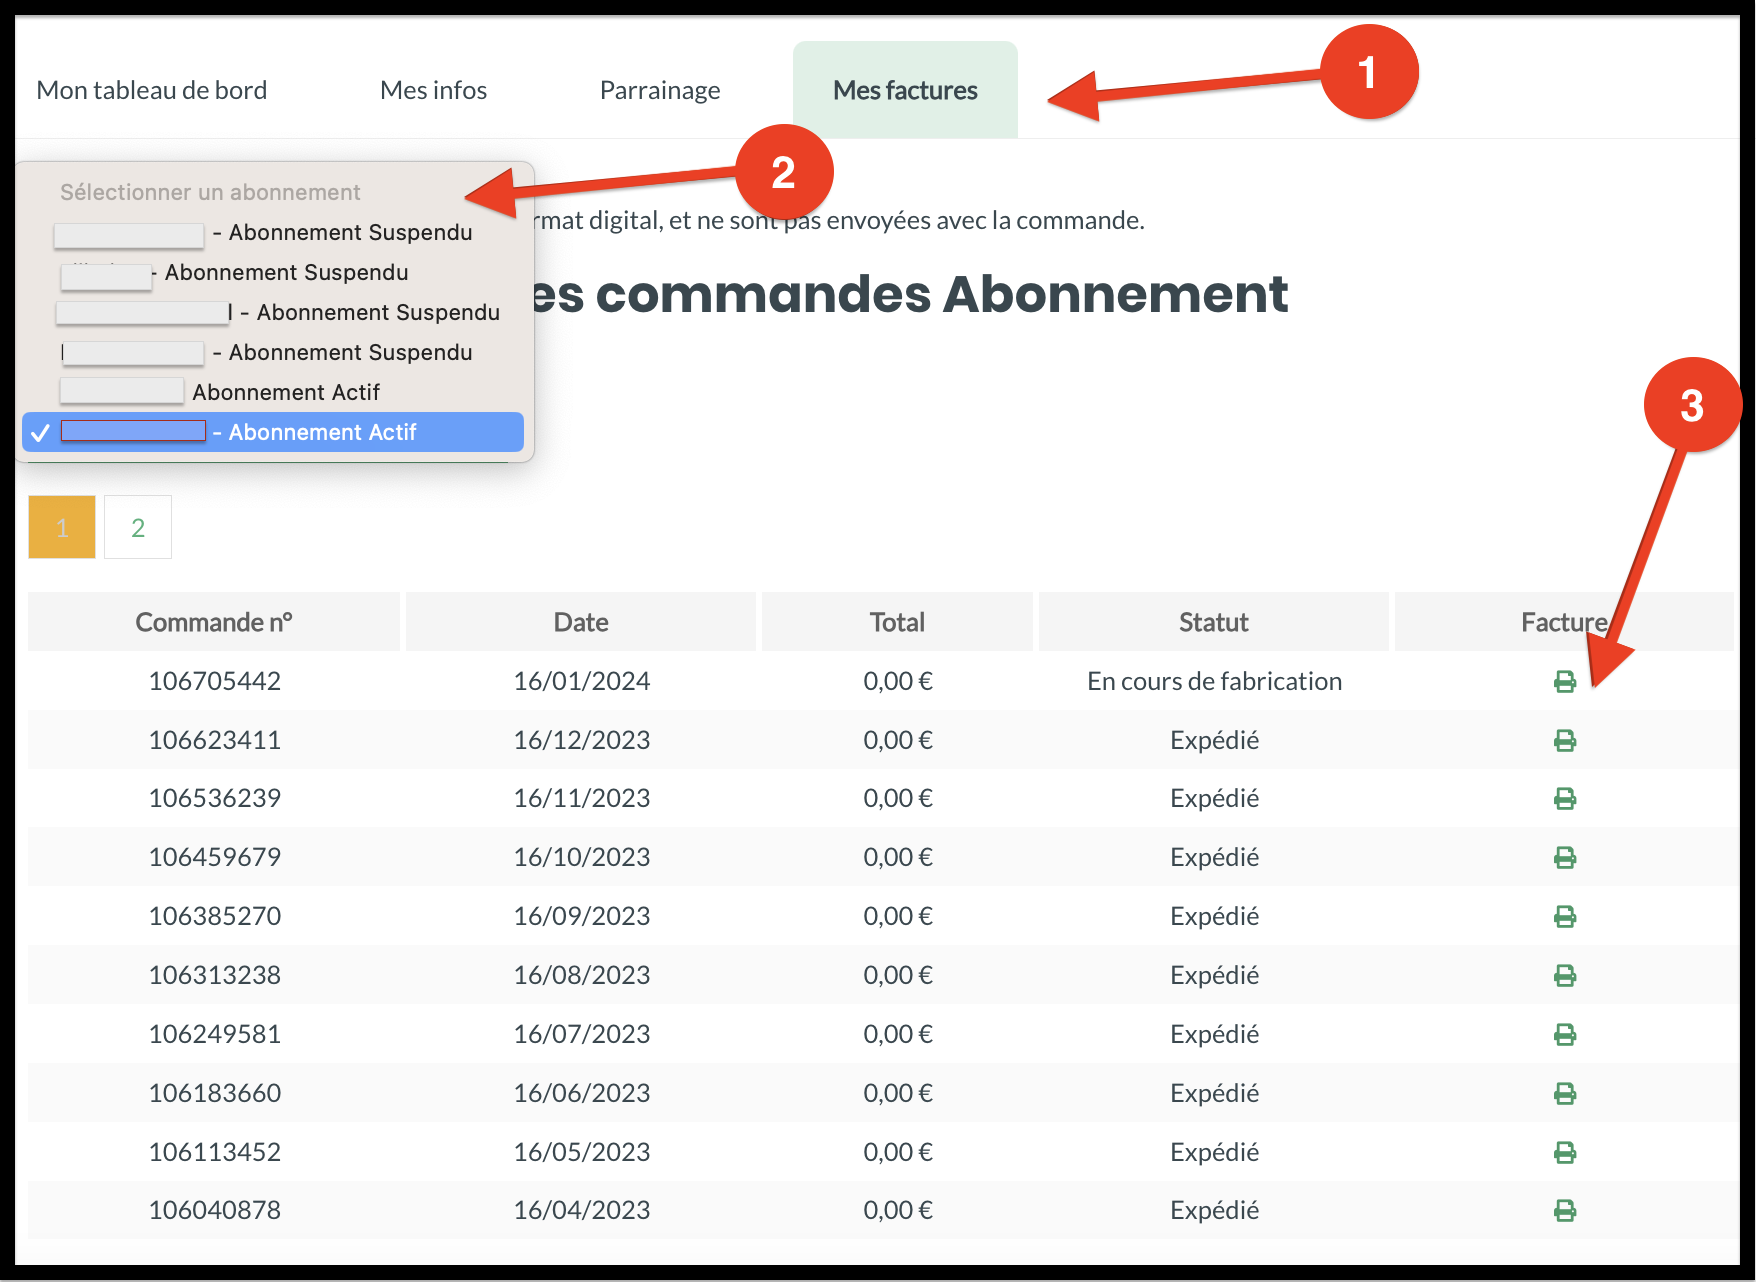This screenshot has height=1282, width=1756.
Task: Click the date 16/07/2023
Action: coord(582,1034)
